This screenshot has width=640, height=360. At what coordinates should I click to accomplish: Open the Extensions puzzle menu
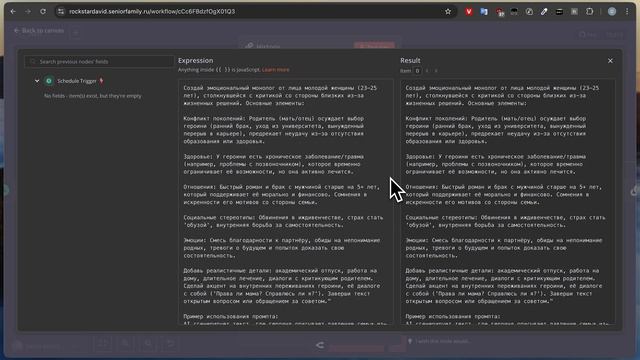[x=589, y=12]
